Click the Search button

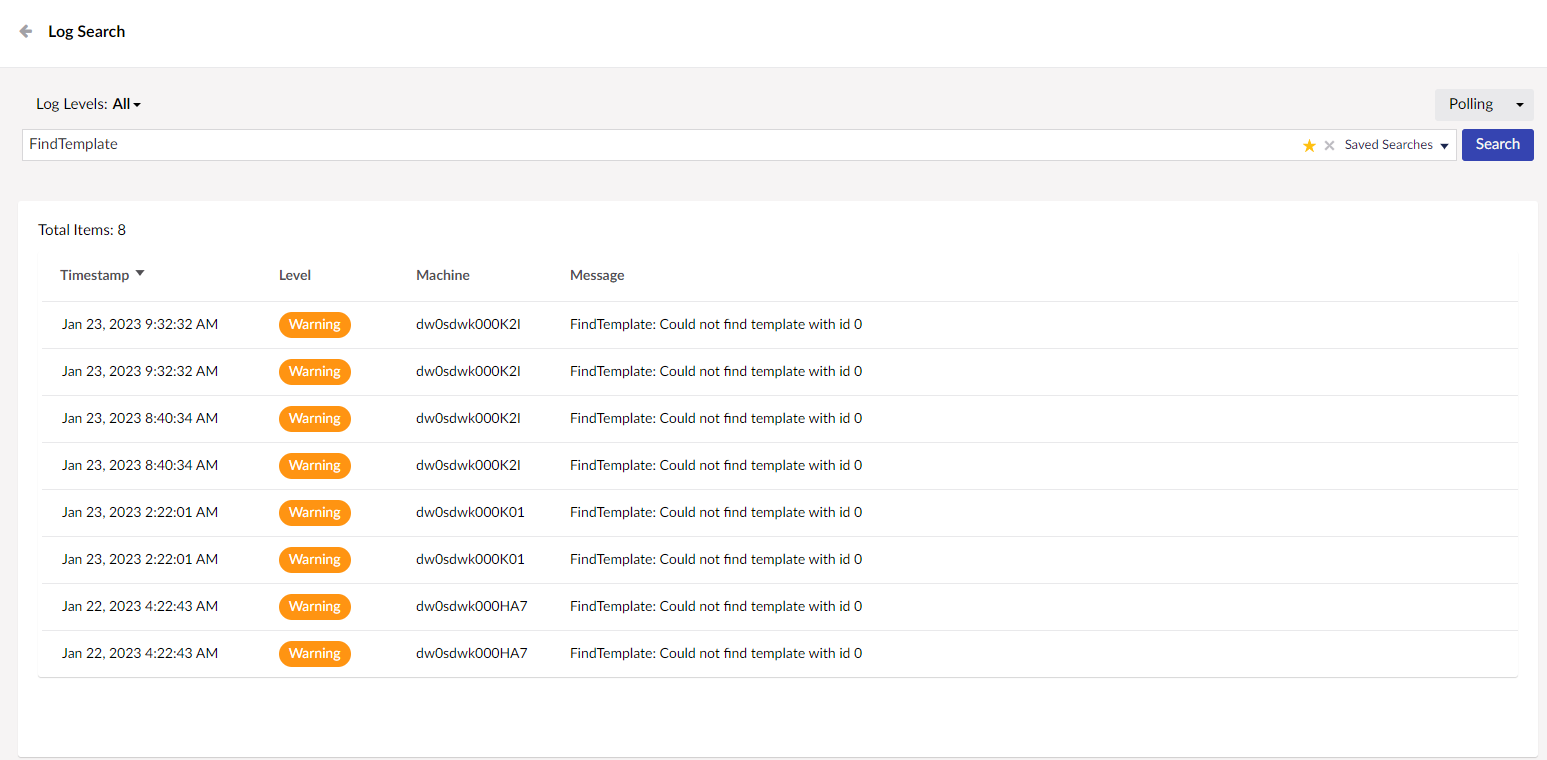pos(1497,144)
